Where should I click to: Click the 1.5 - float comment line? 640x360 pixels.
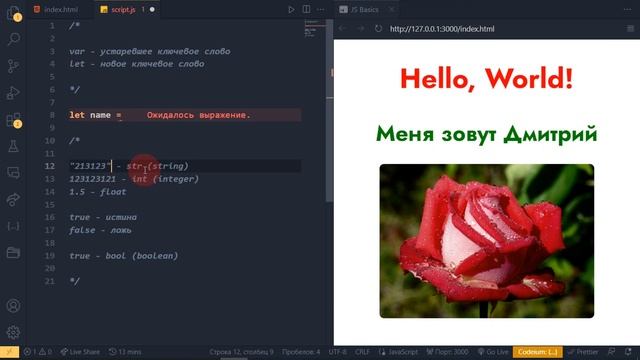(x=98, y=192)
